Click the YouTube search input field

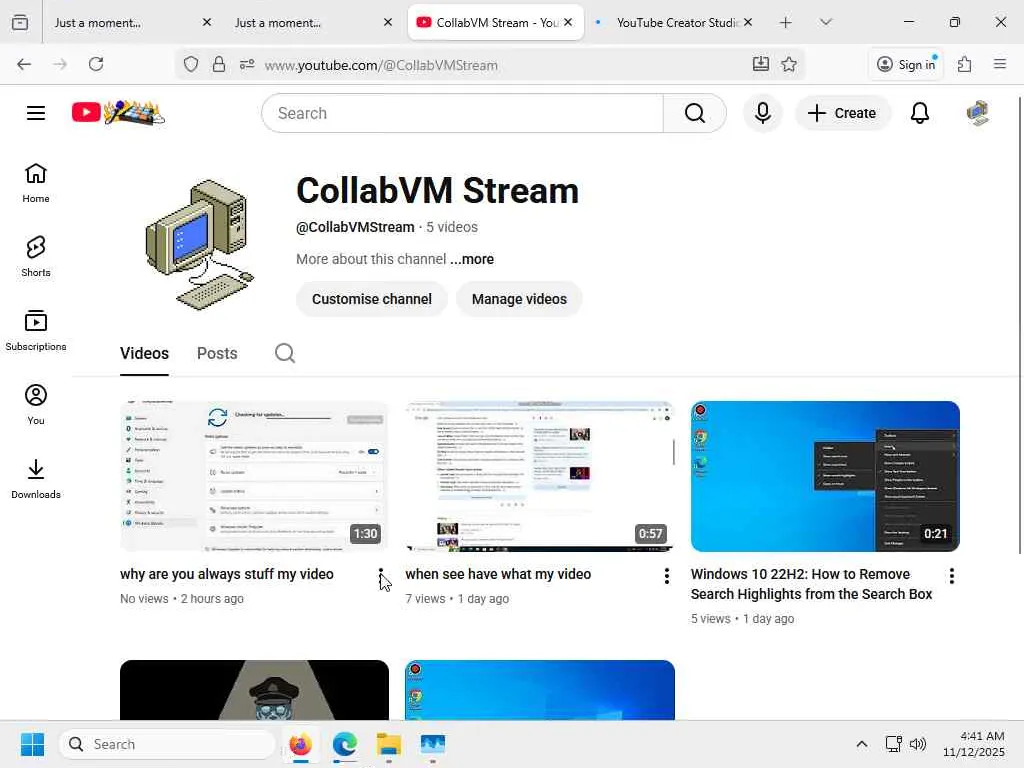pyautogui.click(x=462, y=113)
